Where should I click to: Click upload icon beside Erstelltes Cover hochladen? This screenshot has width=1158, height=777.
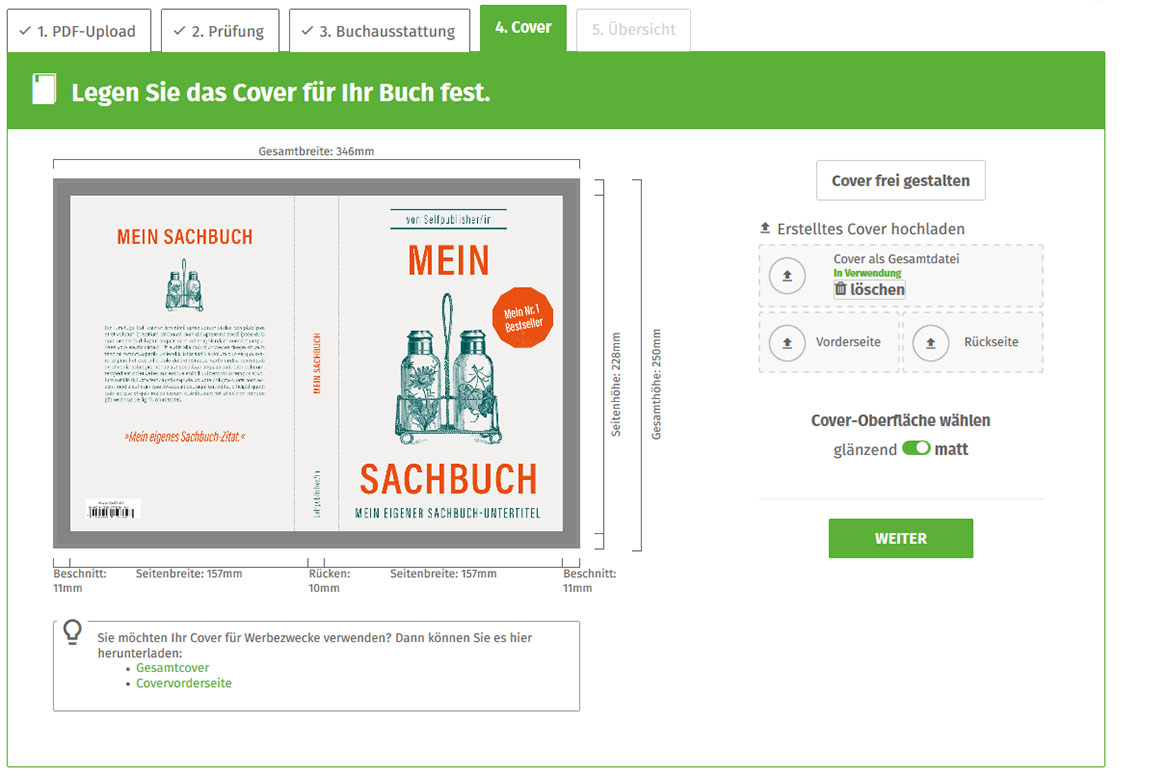pos(766,229)
